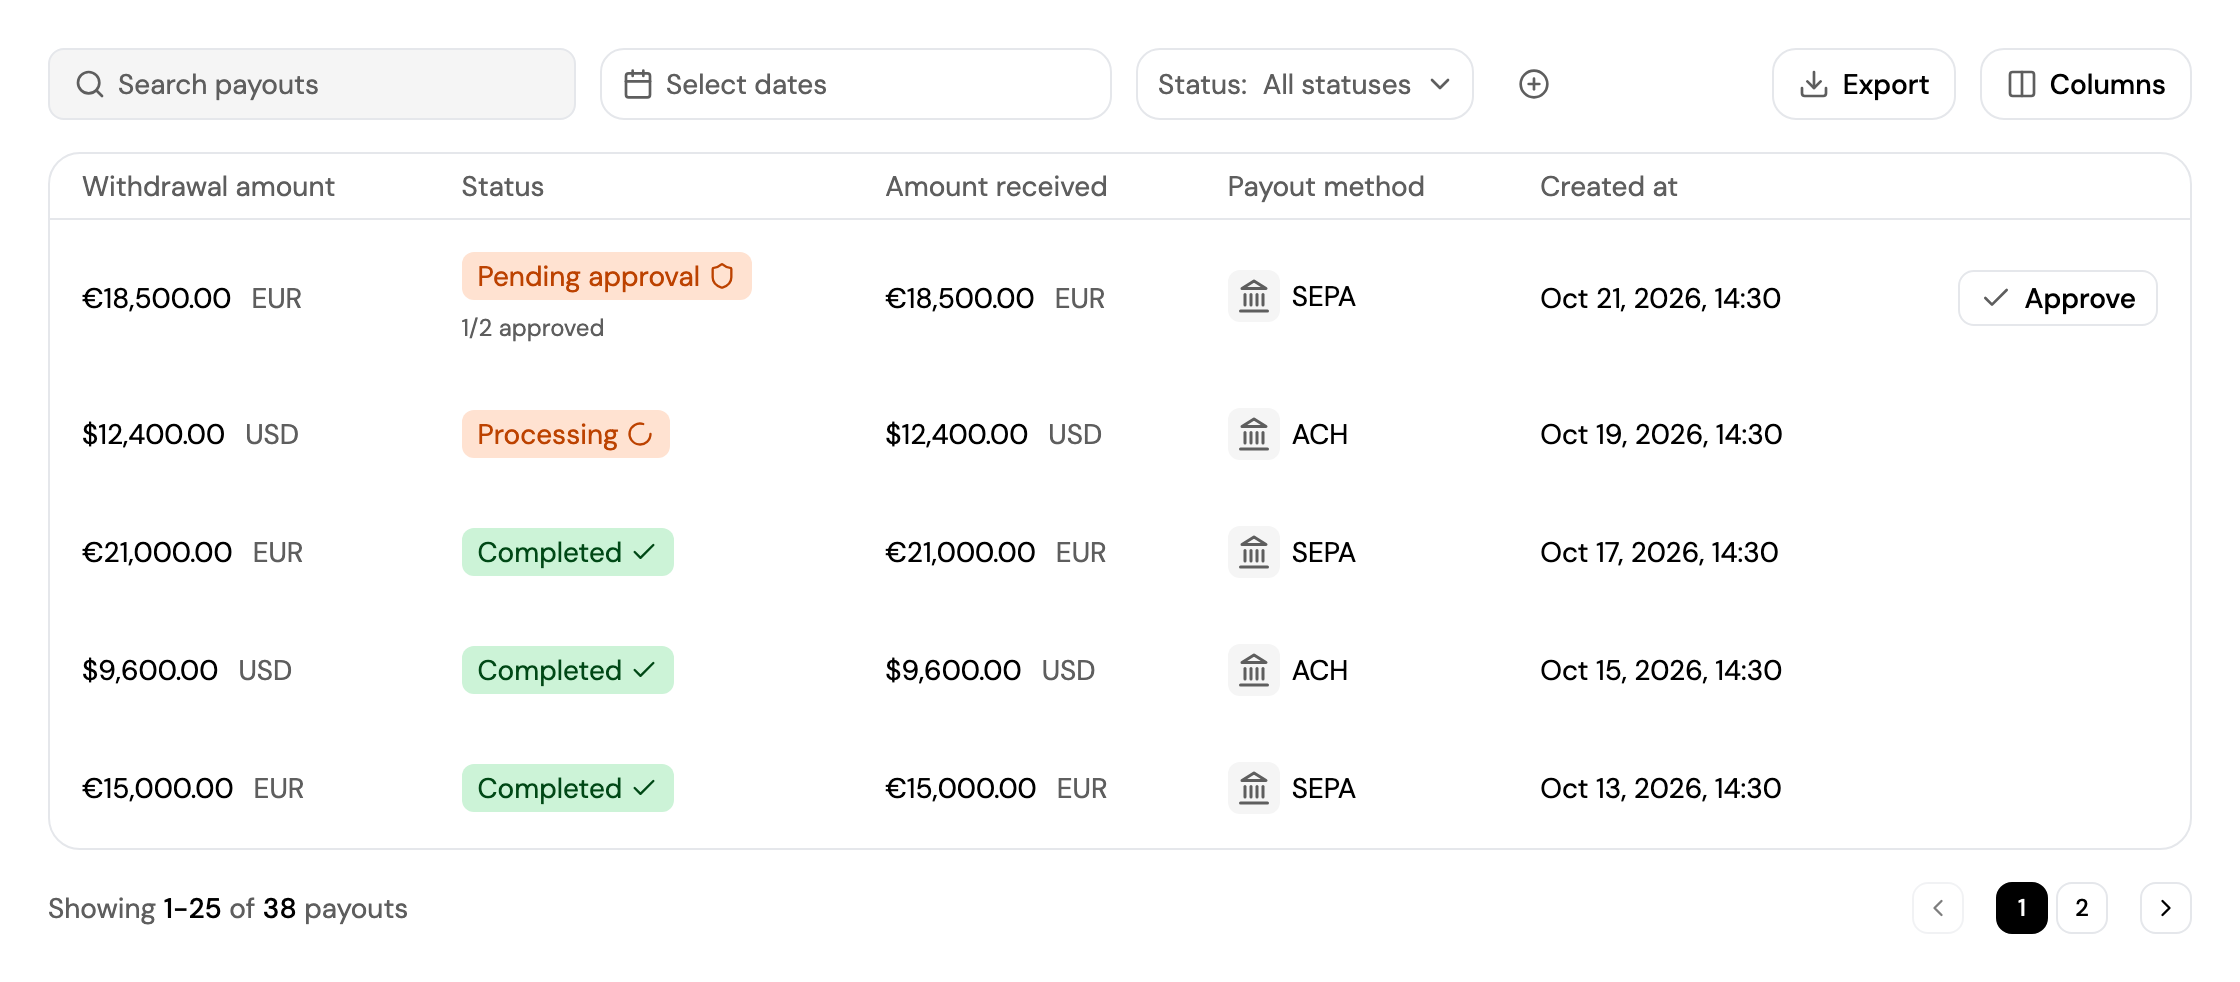Image resolution: width=2240 pixels, height=982 pixels.
Task: Approve the €18,500.00 payout
Action: pyautogui.click(x=2057, y=298)
